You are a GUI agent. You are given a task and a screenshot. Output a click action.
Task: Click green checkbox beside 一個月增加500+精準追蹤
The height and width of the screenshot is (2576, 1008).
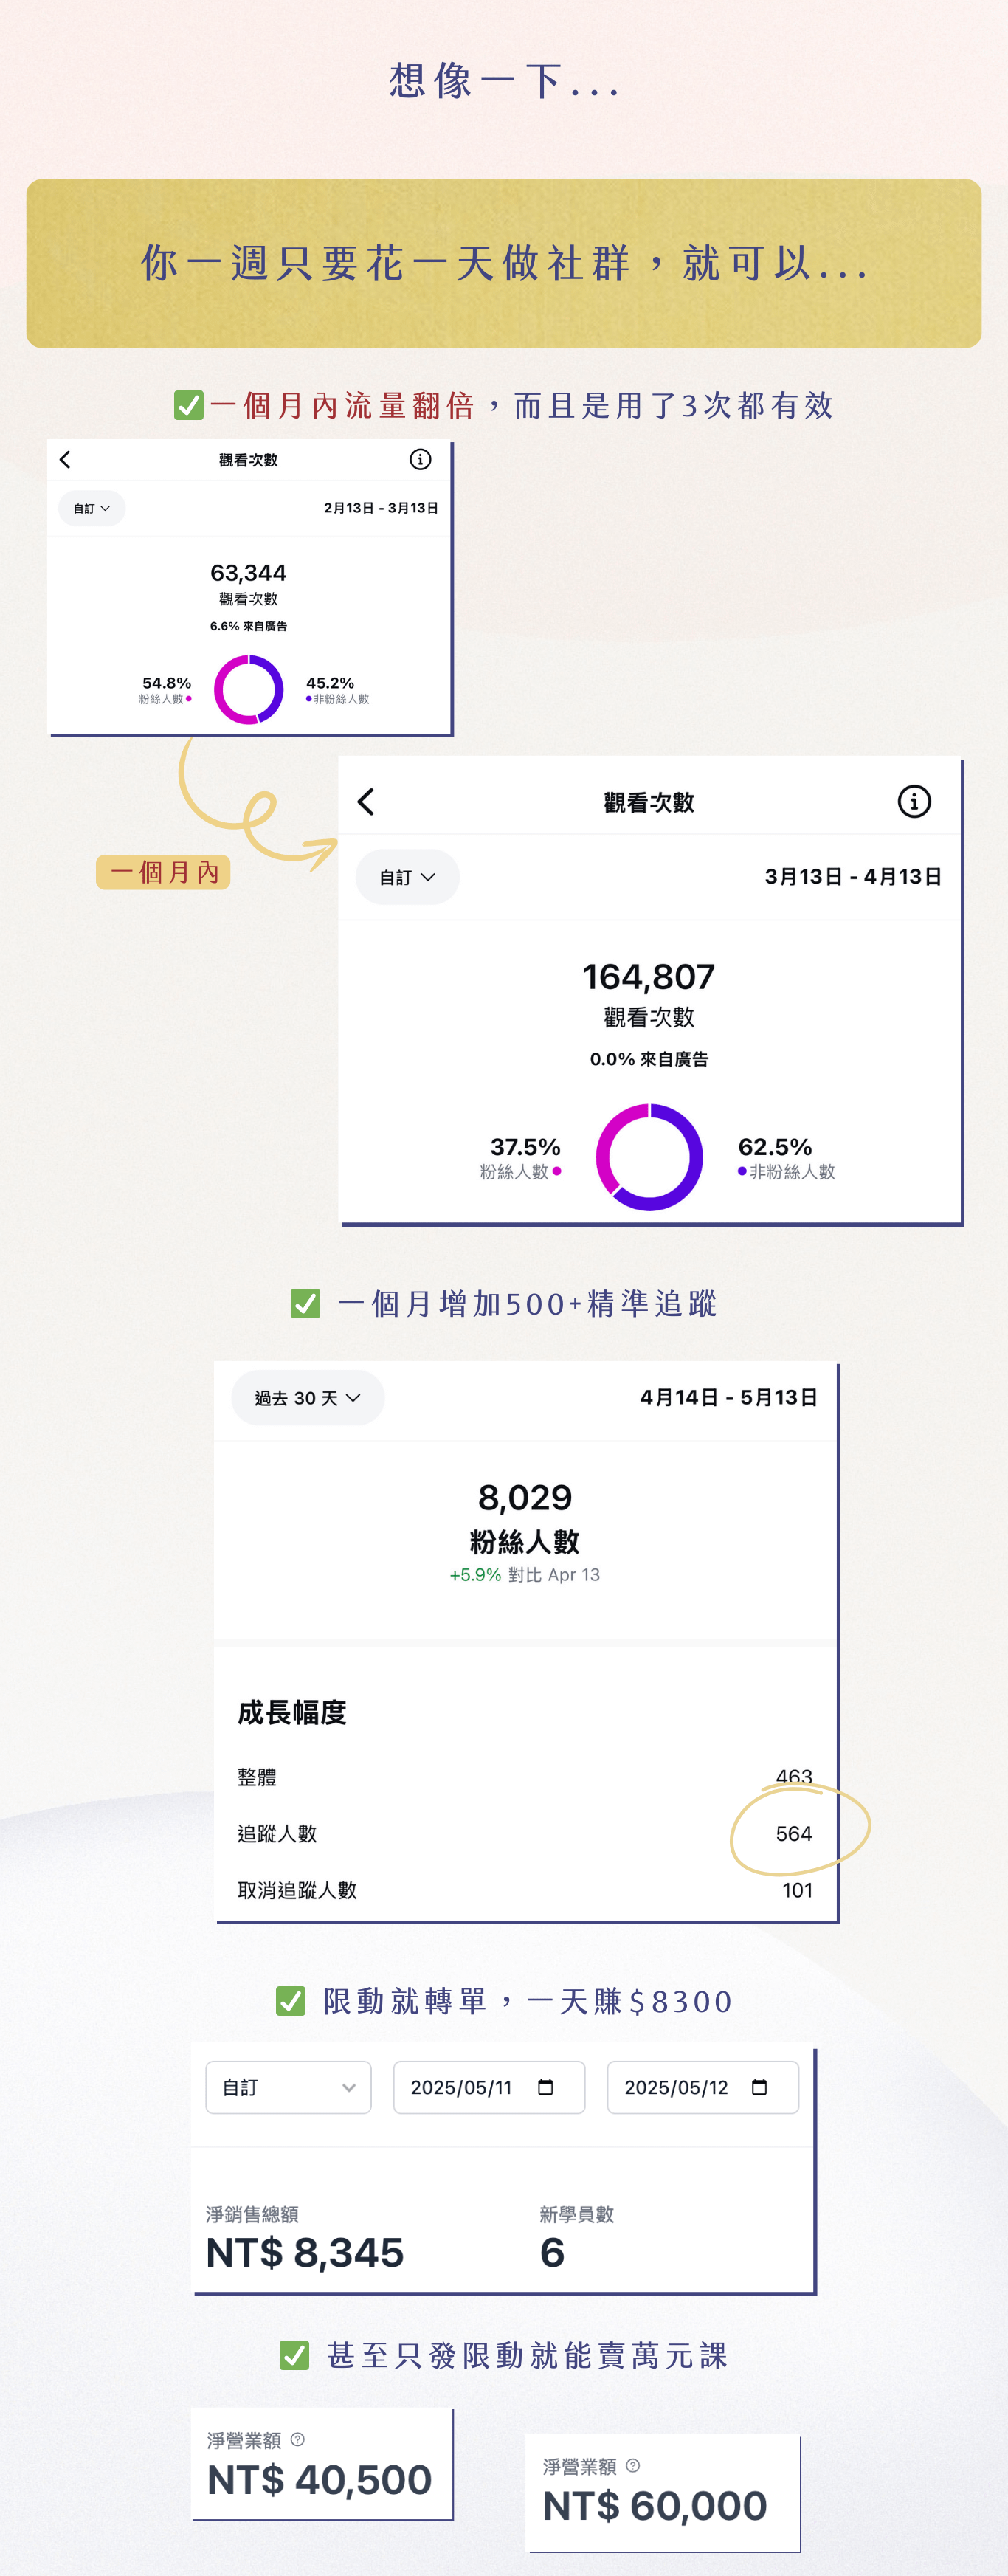tap(305, 1303)
